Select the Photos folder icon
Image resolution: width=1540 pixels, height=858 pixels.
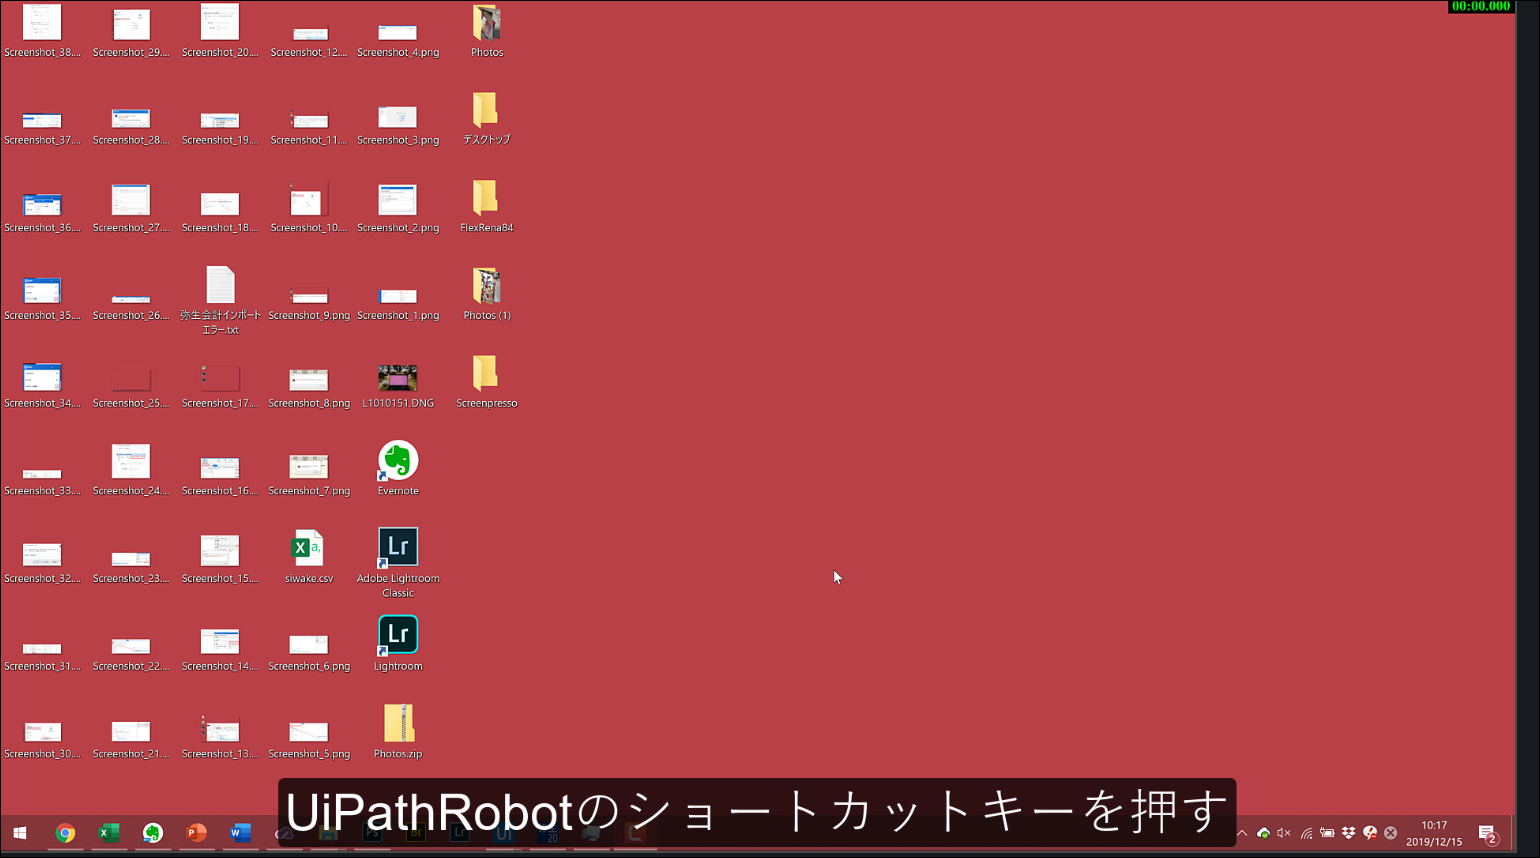[487, 30]
